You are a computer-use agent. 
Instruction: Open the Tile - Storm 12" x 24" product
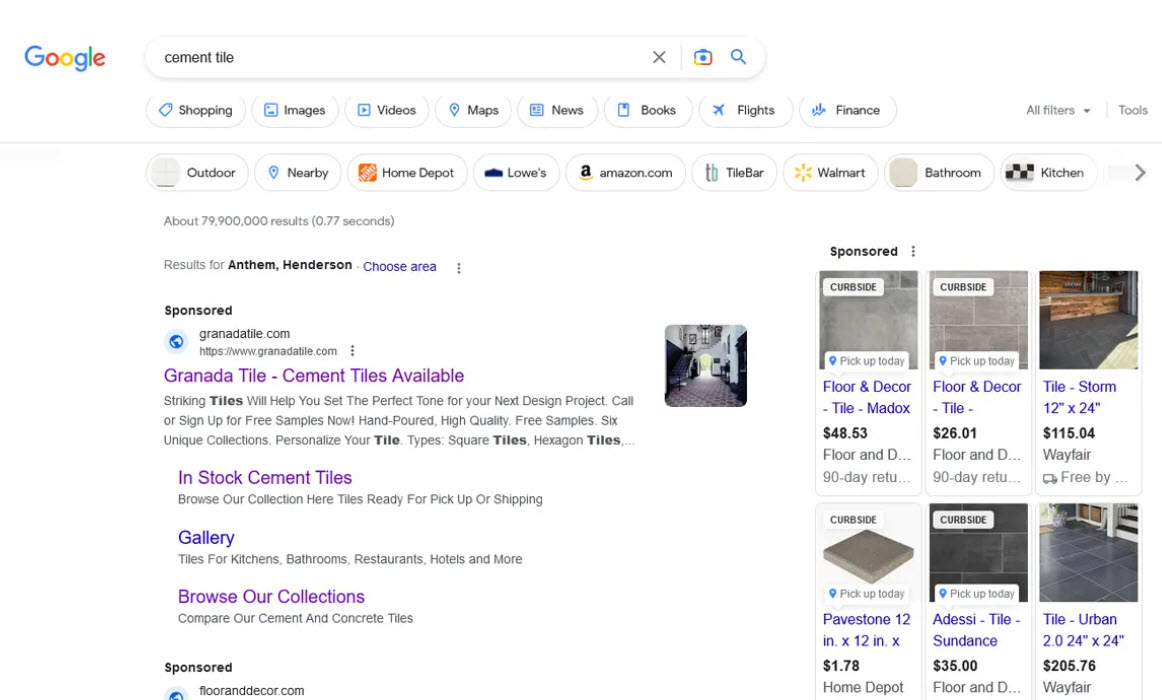[1080, 398]
